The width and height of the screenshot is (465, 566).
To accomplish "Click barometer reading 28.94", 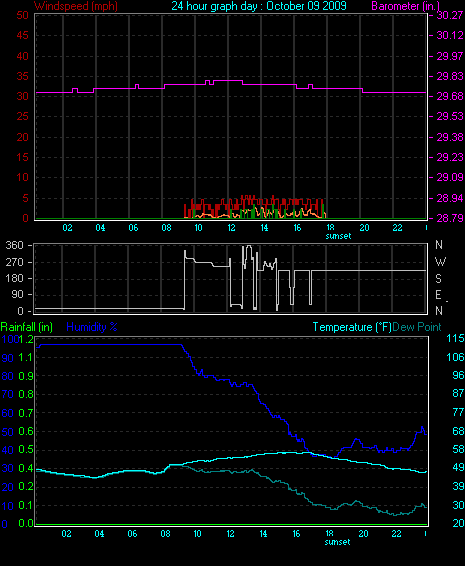I will [450, 198].
